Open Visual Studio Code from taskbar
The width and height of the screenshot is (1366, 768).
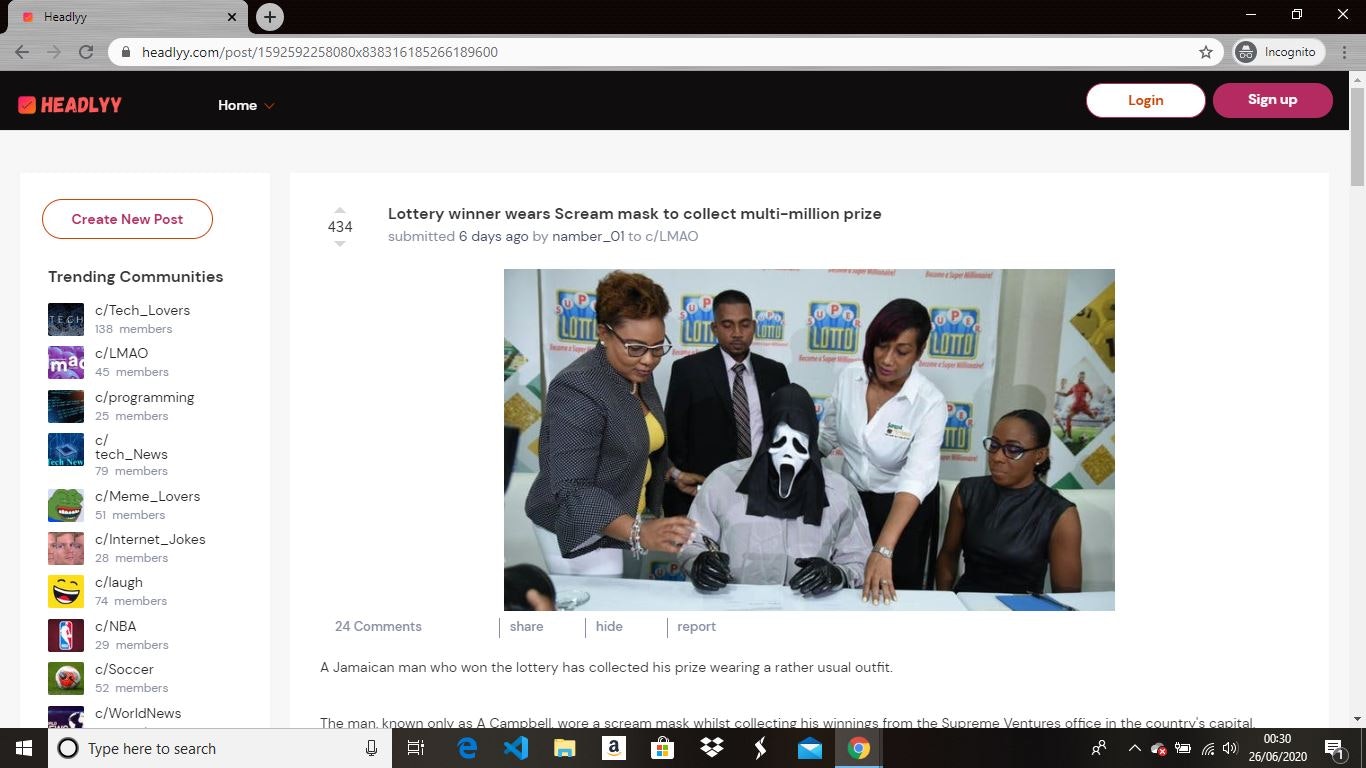[x=516, y=748]
